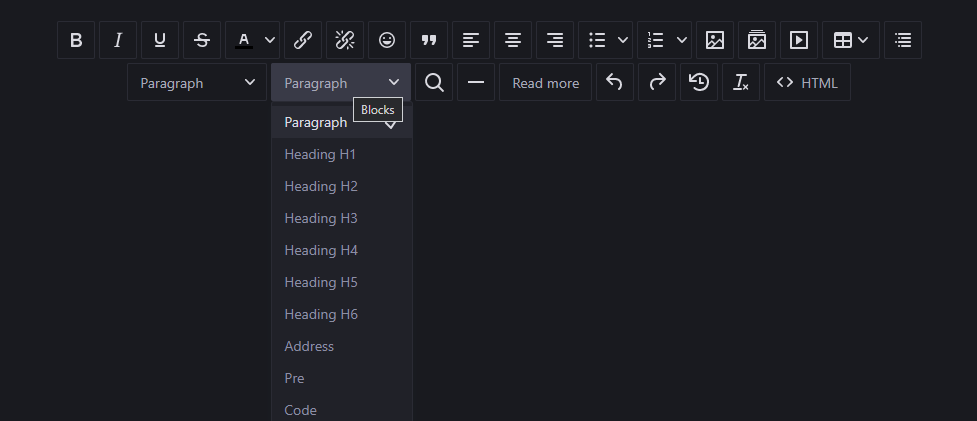Toggle Bold formatting

tap(76, 40)
